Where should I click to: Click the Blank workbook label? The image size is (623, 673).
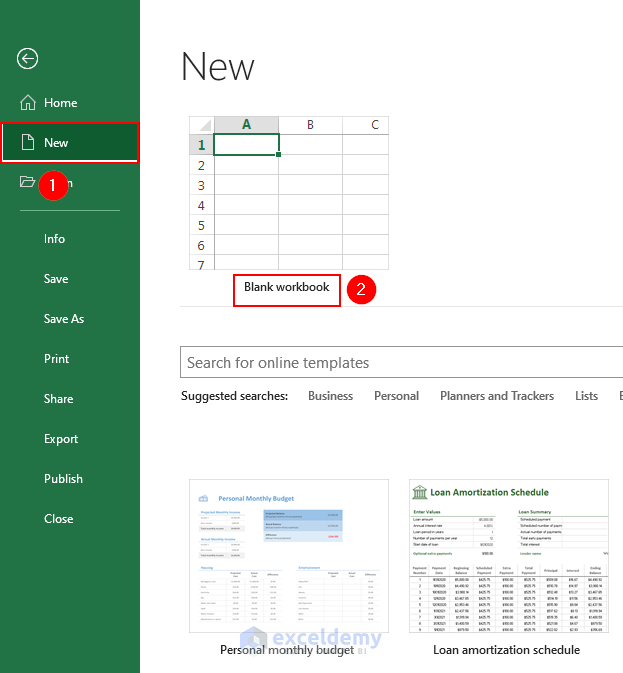pos(287,287)
